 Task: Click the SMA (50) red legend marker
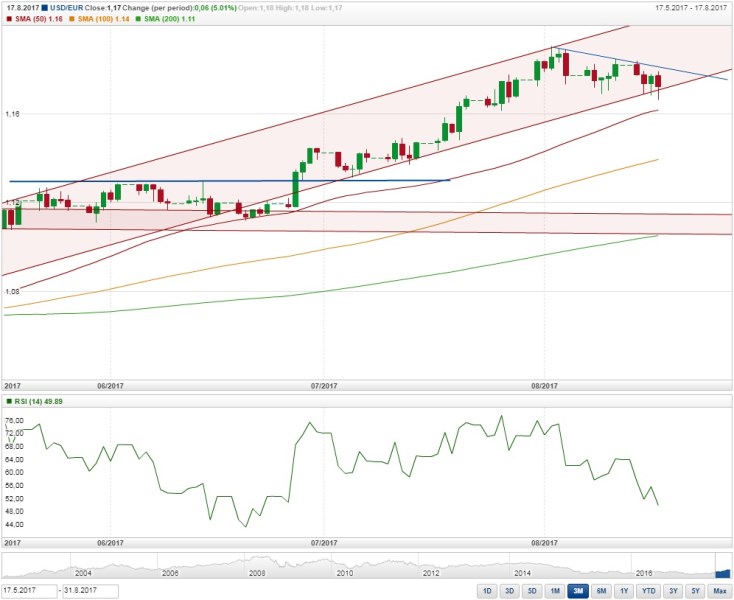(x=8, y=18)
